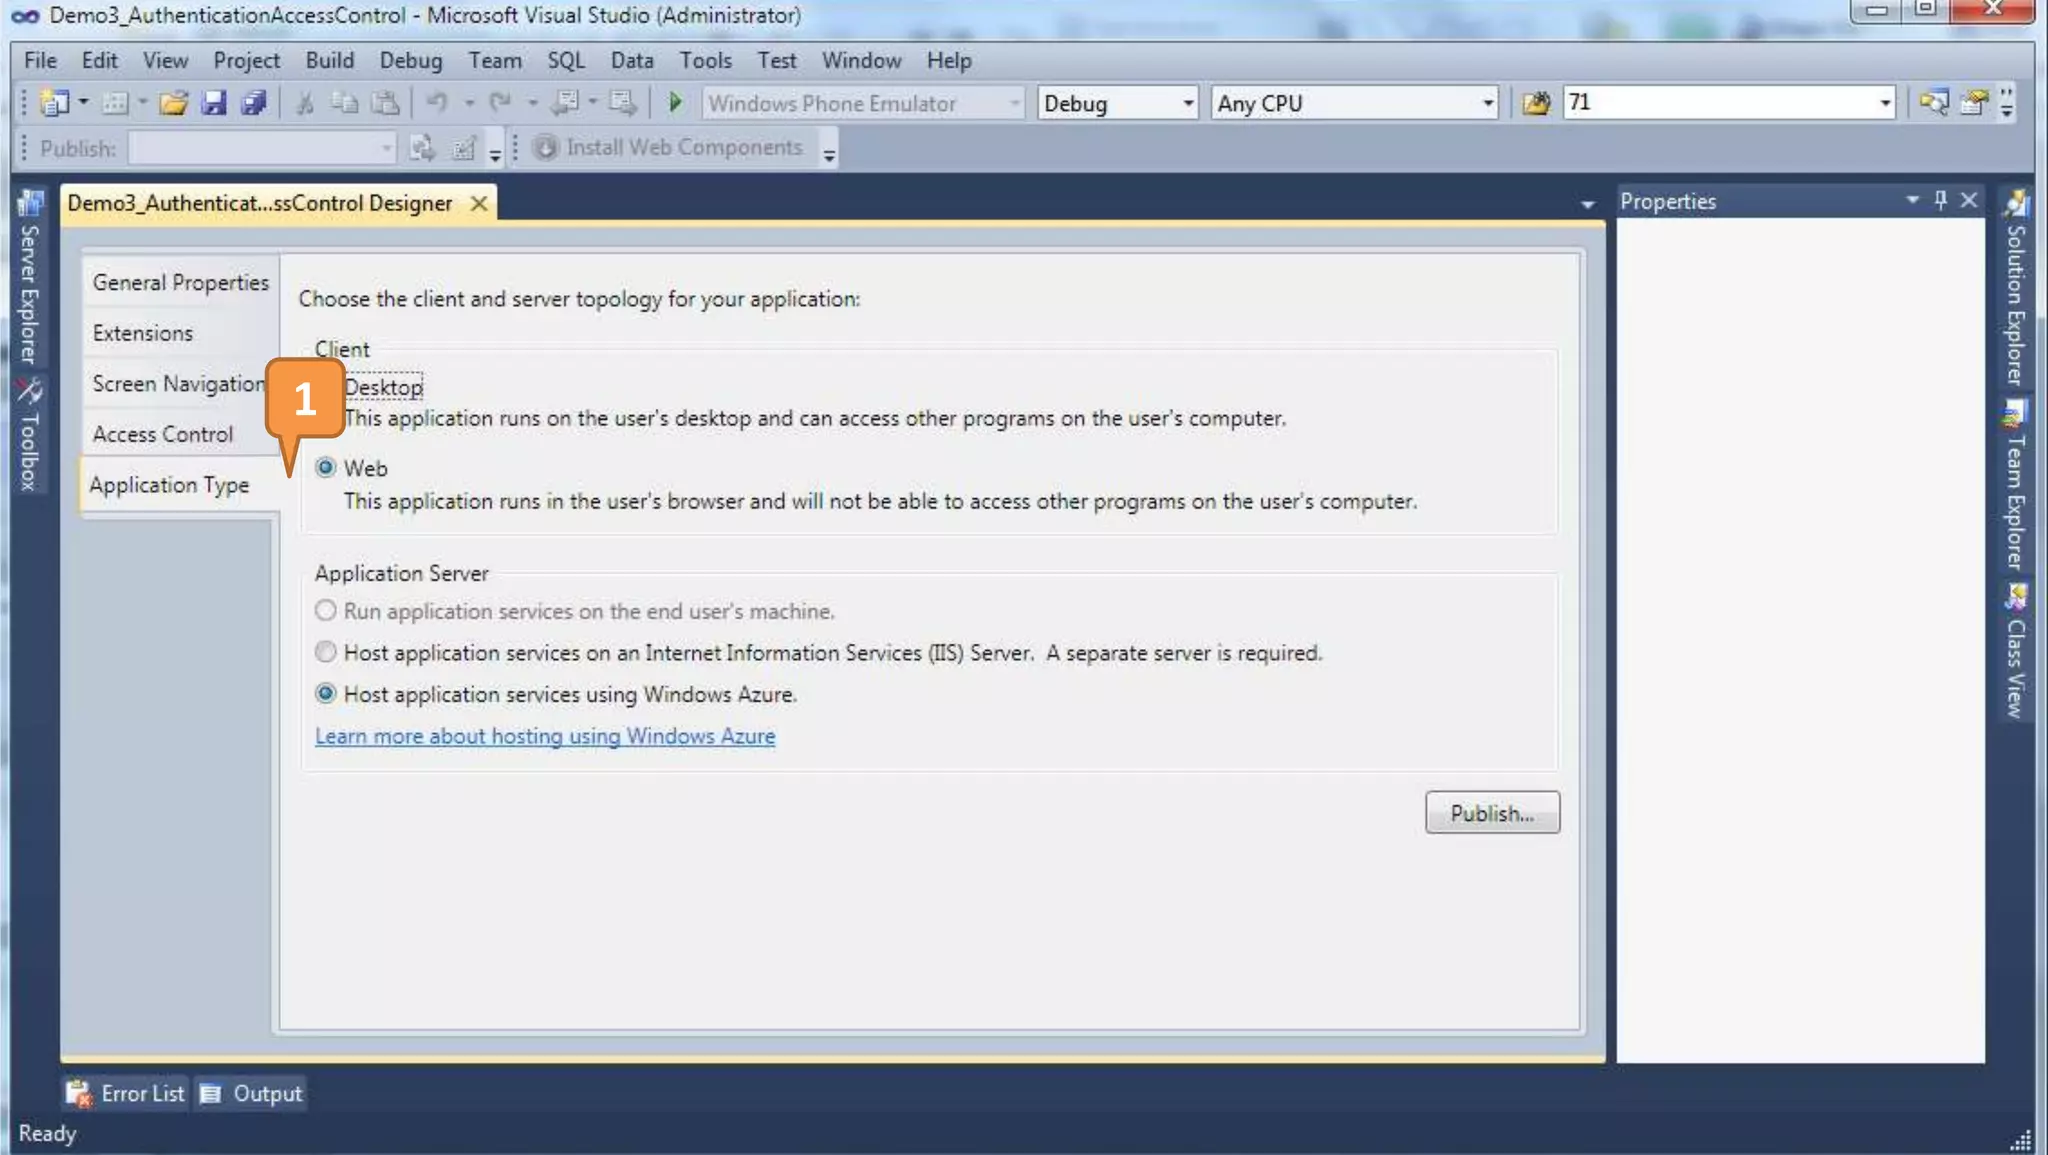Open Solution Explorer side tab

(x=2015, y=290)
